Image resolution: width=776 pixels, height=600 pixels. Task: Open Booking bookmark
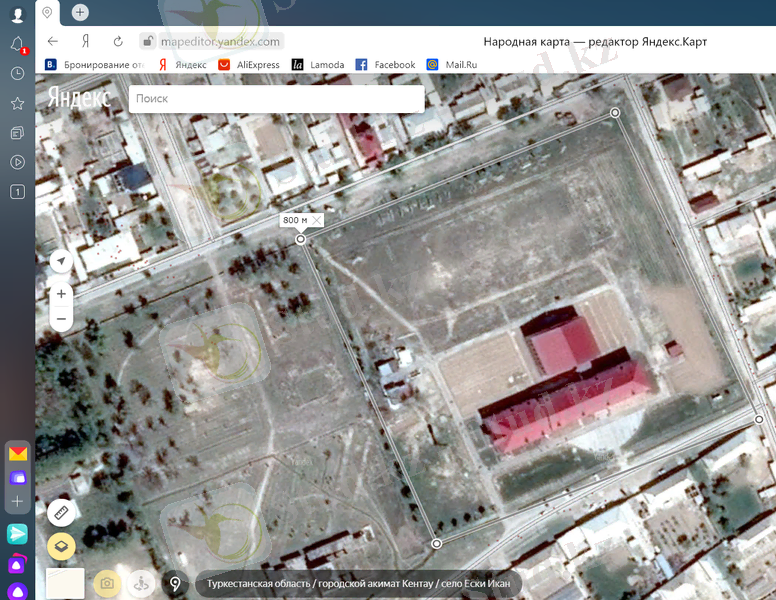click(x=94, y=65)
